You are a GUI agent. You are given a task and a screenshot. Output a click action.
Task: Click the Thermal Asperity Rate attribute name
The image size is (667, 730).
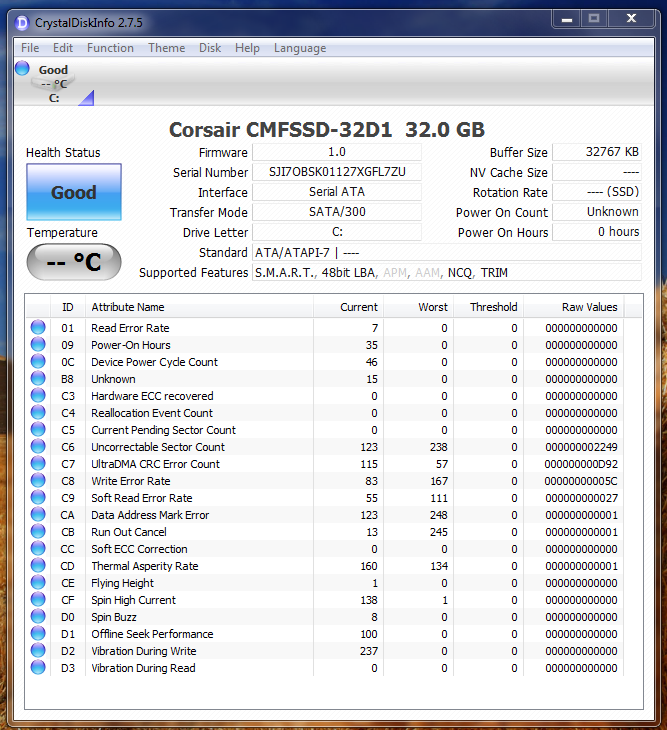click(145, 566)
